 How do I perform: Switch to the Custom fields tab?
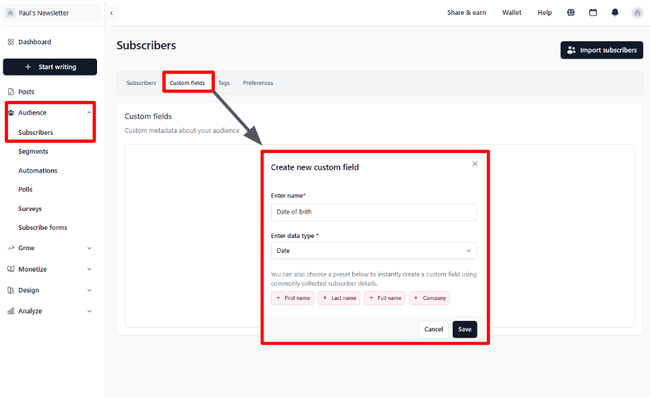tap(187, 83)
